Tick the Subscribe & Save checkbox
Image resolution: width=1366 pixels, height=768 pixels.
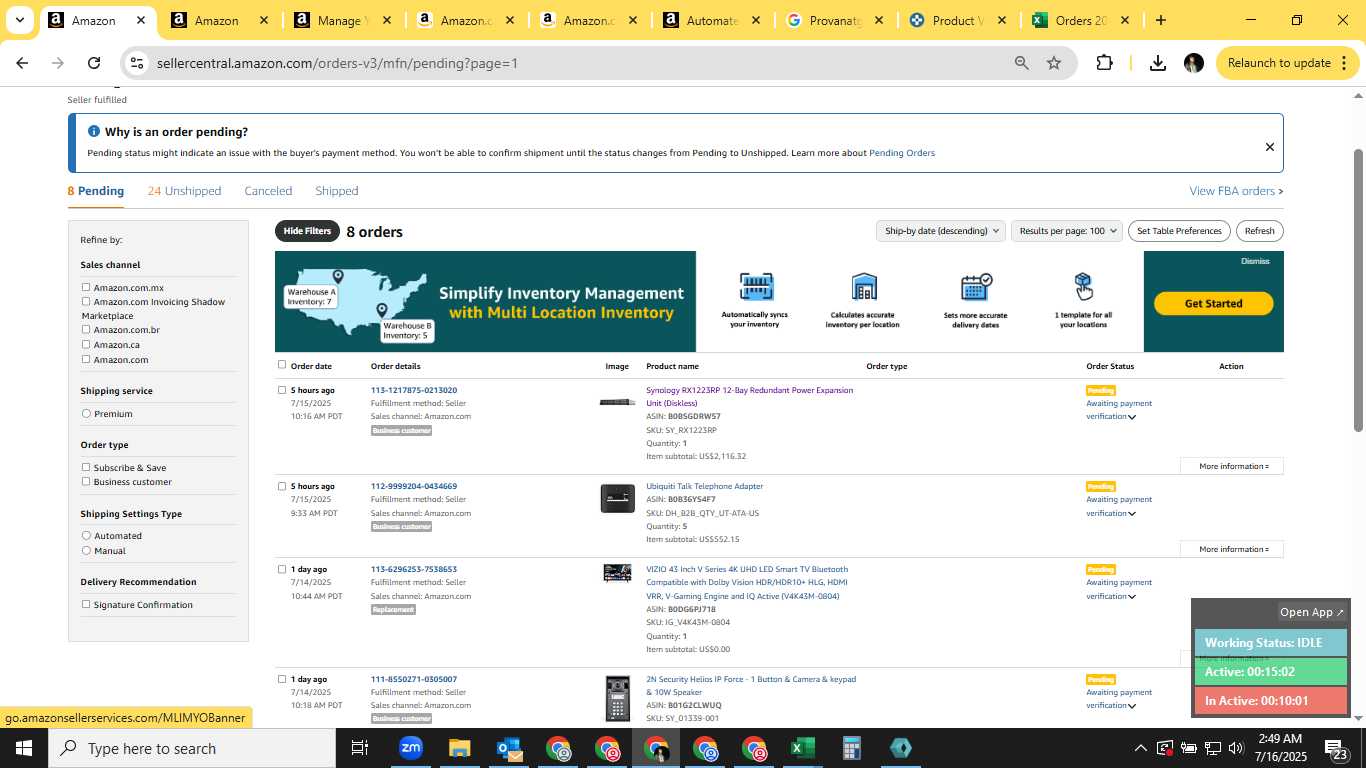86,467
